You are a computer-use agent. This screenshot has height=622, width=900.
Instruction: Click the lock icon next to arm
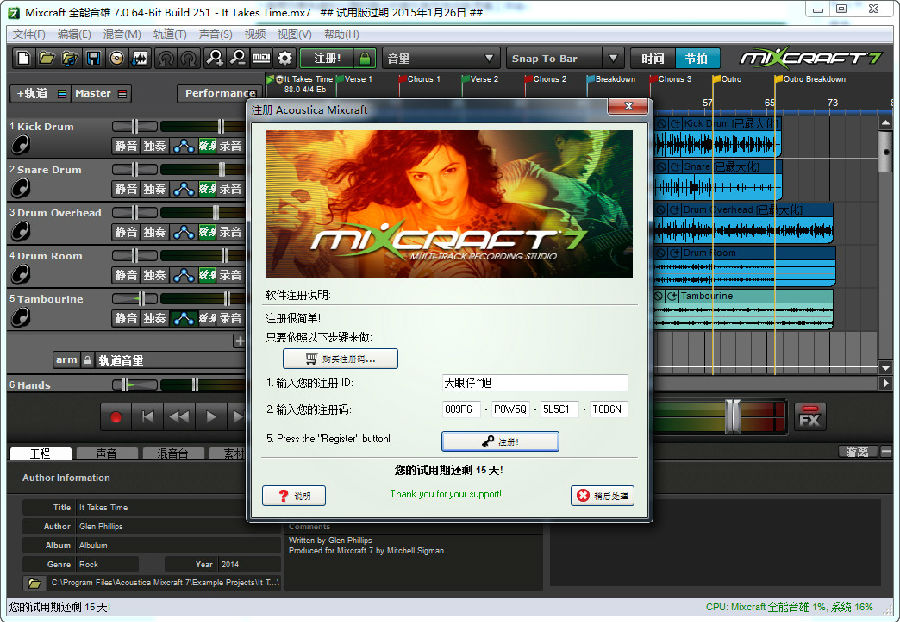click(x=87, y=360)
